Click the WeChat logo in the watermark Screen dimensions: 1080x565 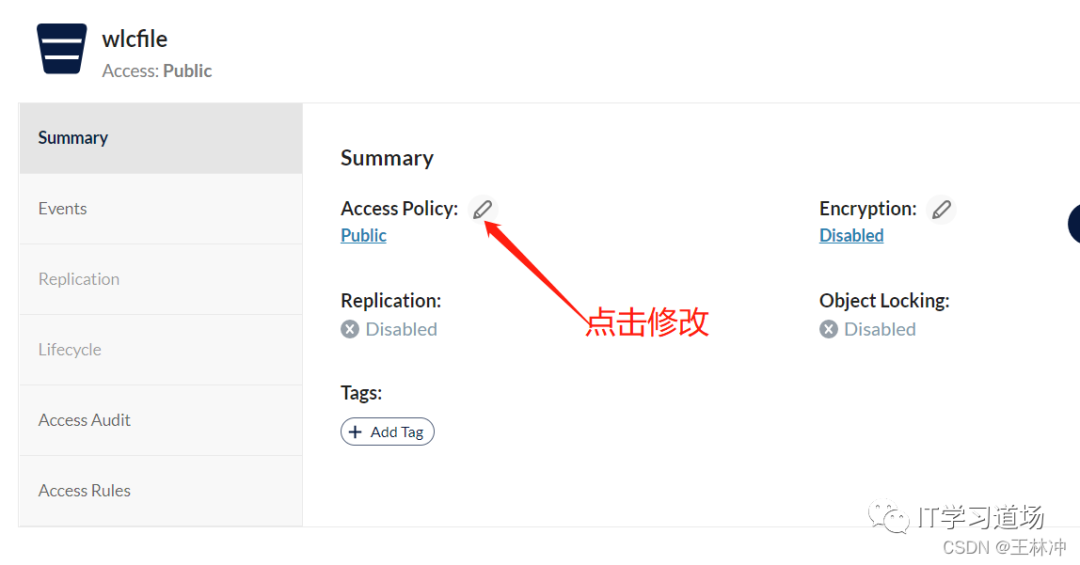coord(888,517)
